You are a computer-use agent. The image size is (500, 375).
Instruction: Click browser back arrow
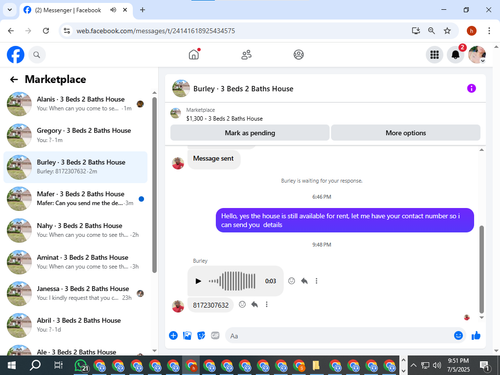click(11, 31)
